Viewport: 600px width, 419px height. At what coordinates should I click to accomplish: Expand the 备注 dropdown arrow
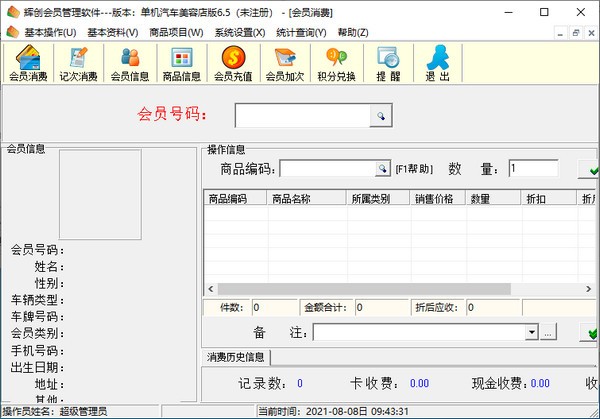coord(532,332)
